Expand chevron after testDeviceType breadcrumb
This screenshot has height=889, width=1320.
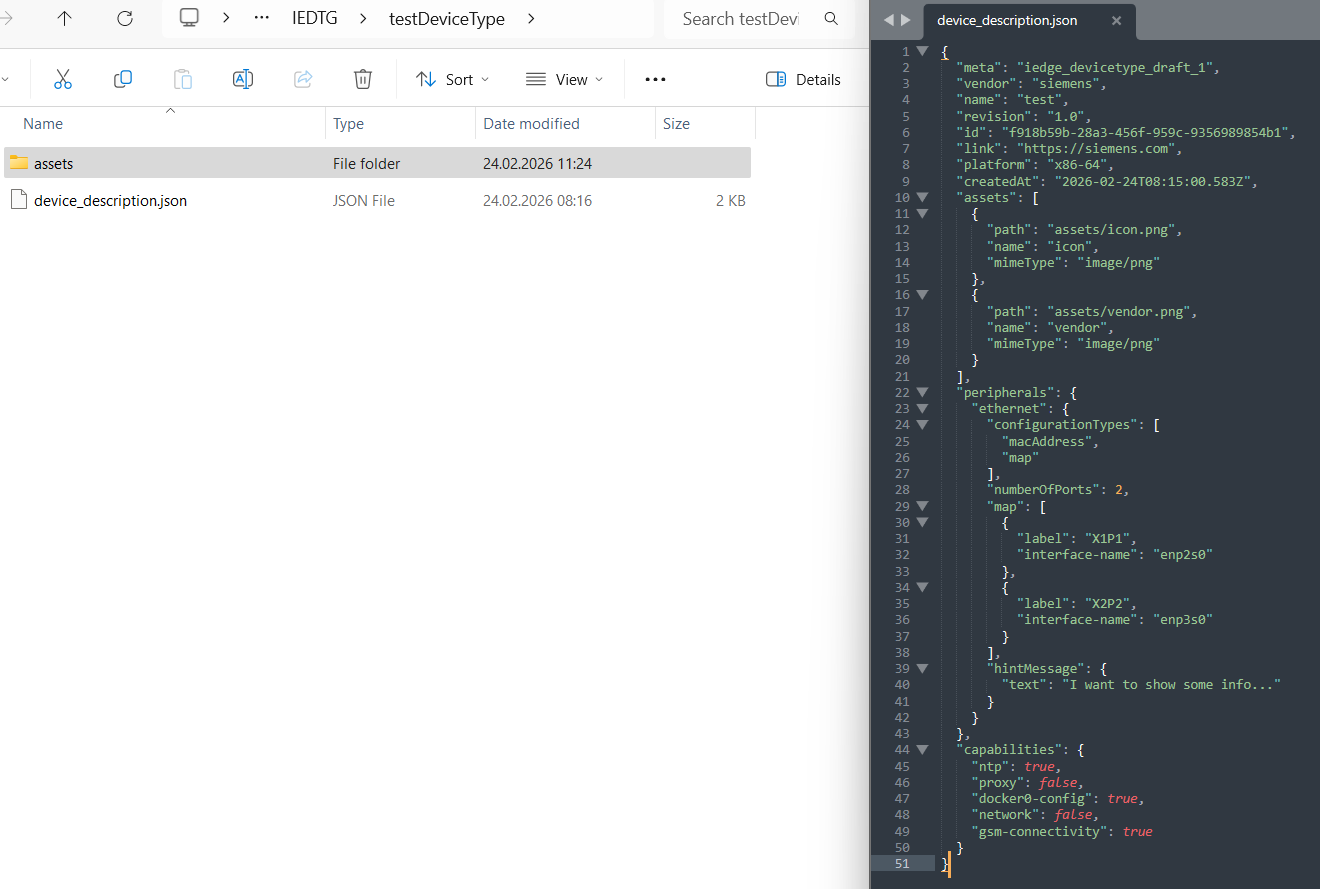click(x=530, y=18)
